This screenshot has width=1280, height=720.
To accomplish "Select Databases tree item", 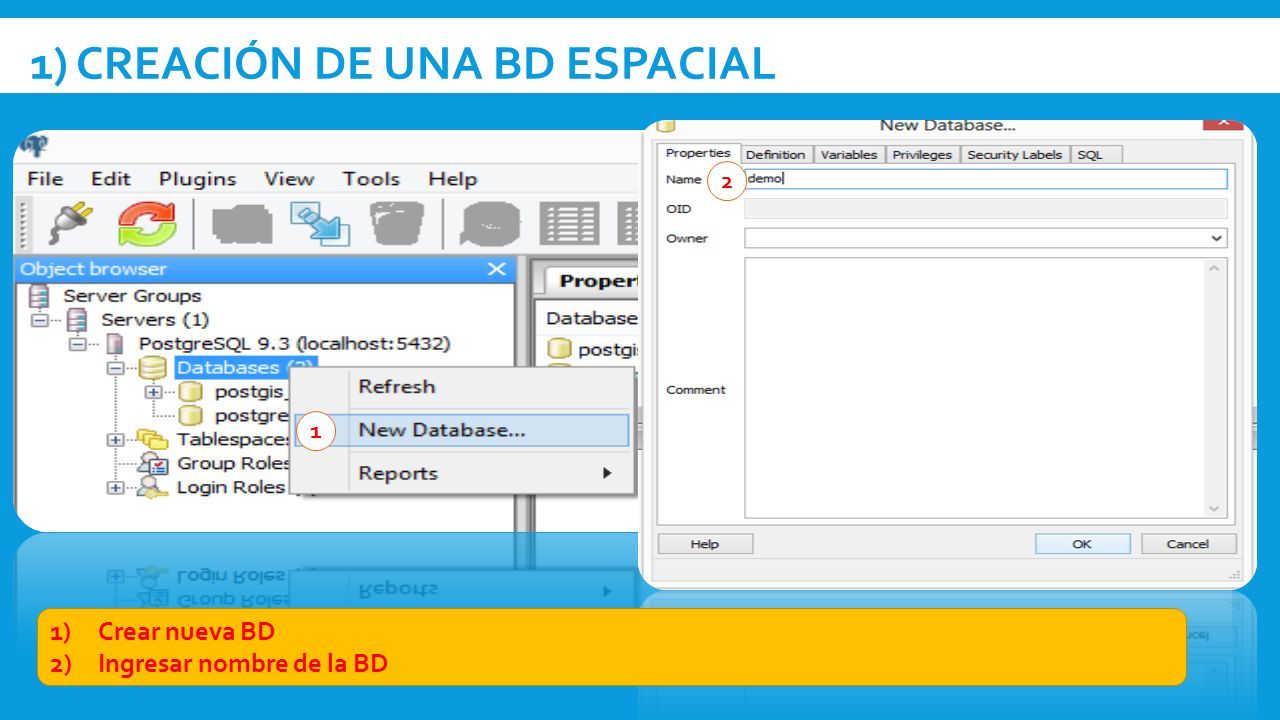I will [246, 368].
